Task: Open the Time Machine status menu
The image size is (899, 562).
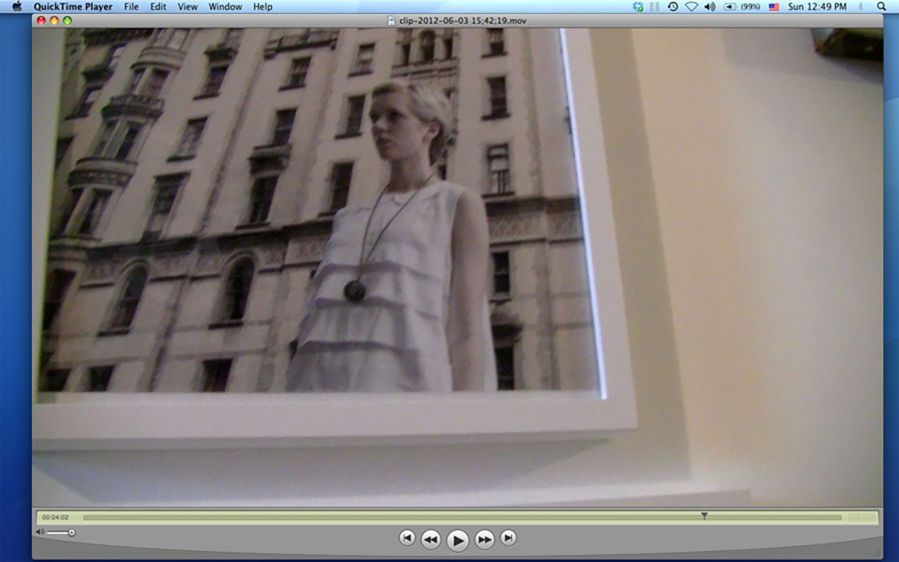Action: [x=672, y=7]
